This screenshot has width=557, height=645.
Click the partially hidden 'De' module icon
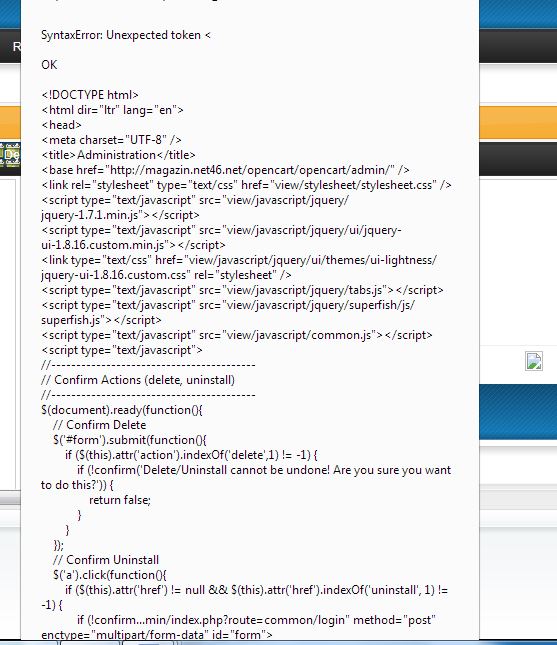point(10,155)
